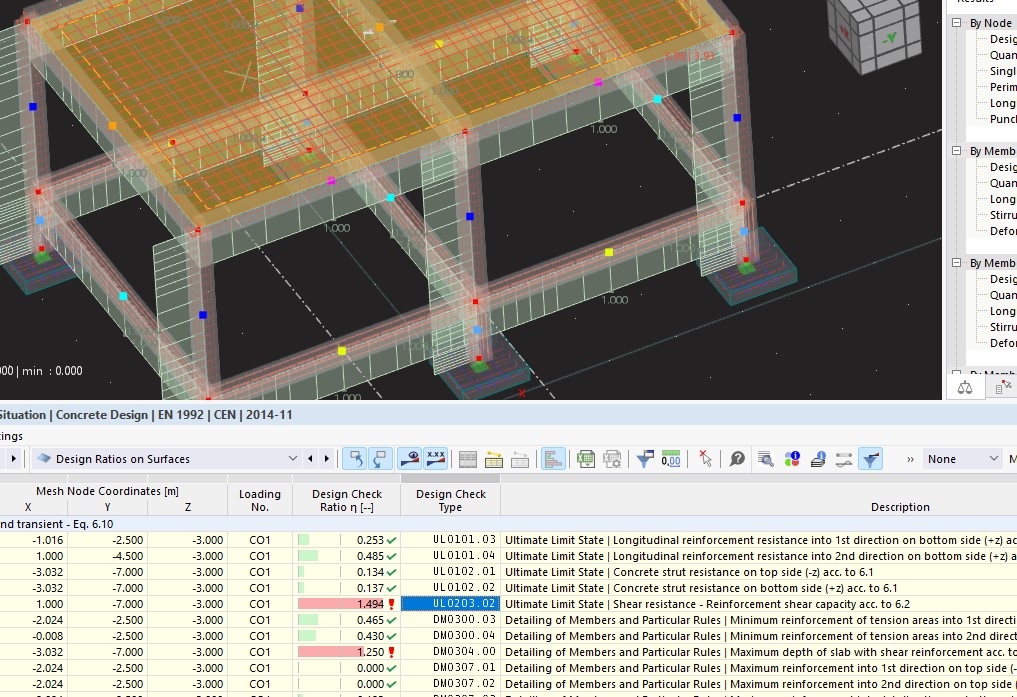Go to next table using right arrow
This screenshot has width=1017, height=697.
click(327, 459)
